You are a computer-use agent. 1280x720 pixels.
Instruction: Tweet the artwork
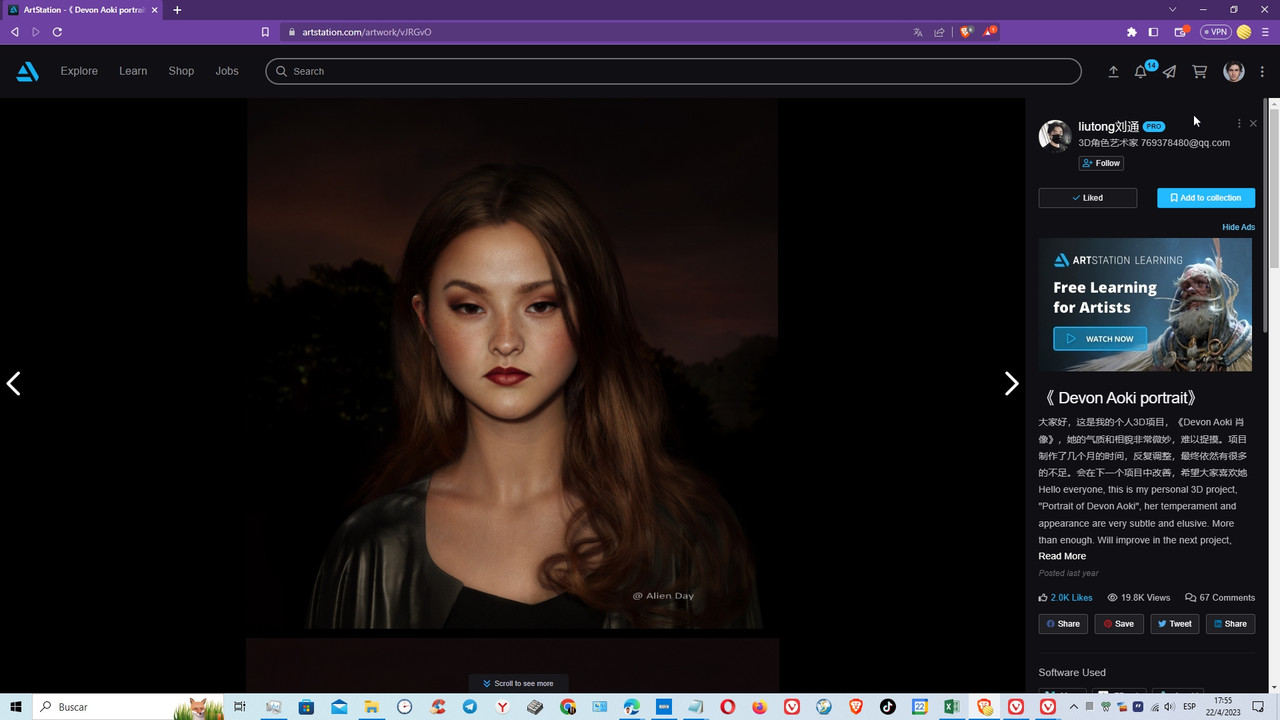1174,623
